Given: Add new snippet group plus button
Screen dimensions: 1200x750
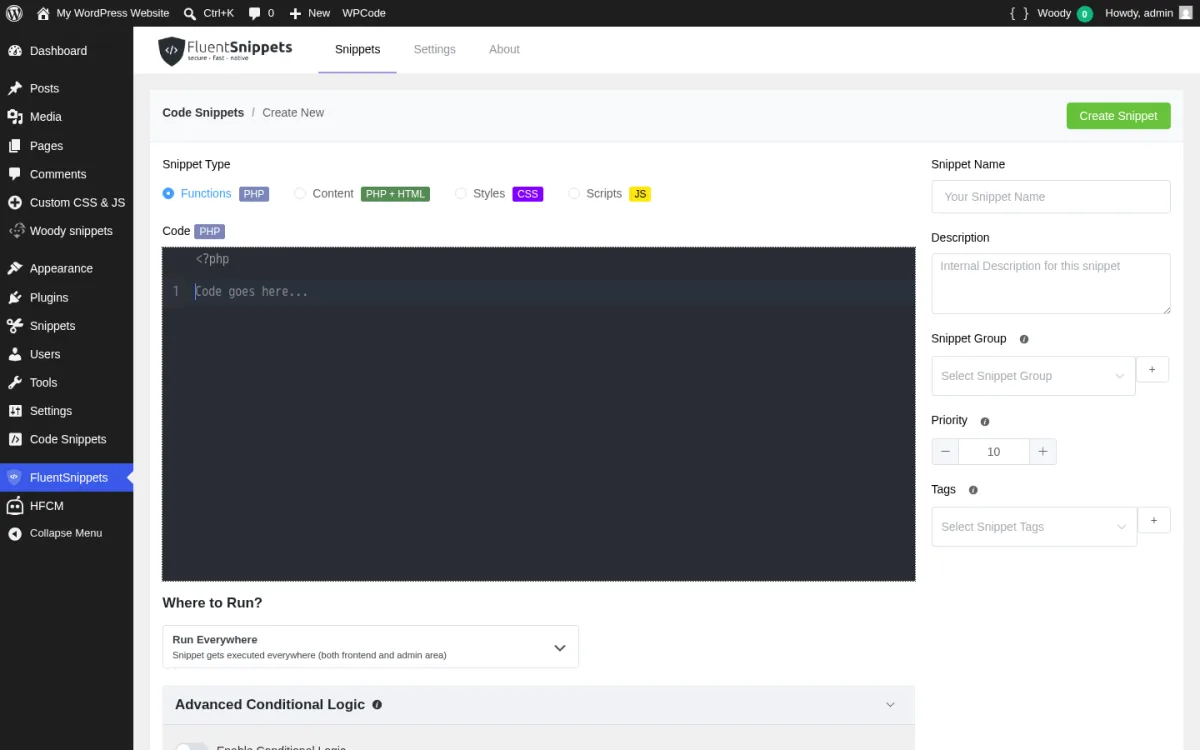Looking at the screenshot, I should tap(1152, 370).
